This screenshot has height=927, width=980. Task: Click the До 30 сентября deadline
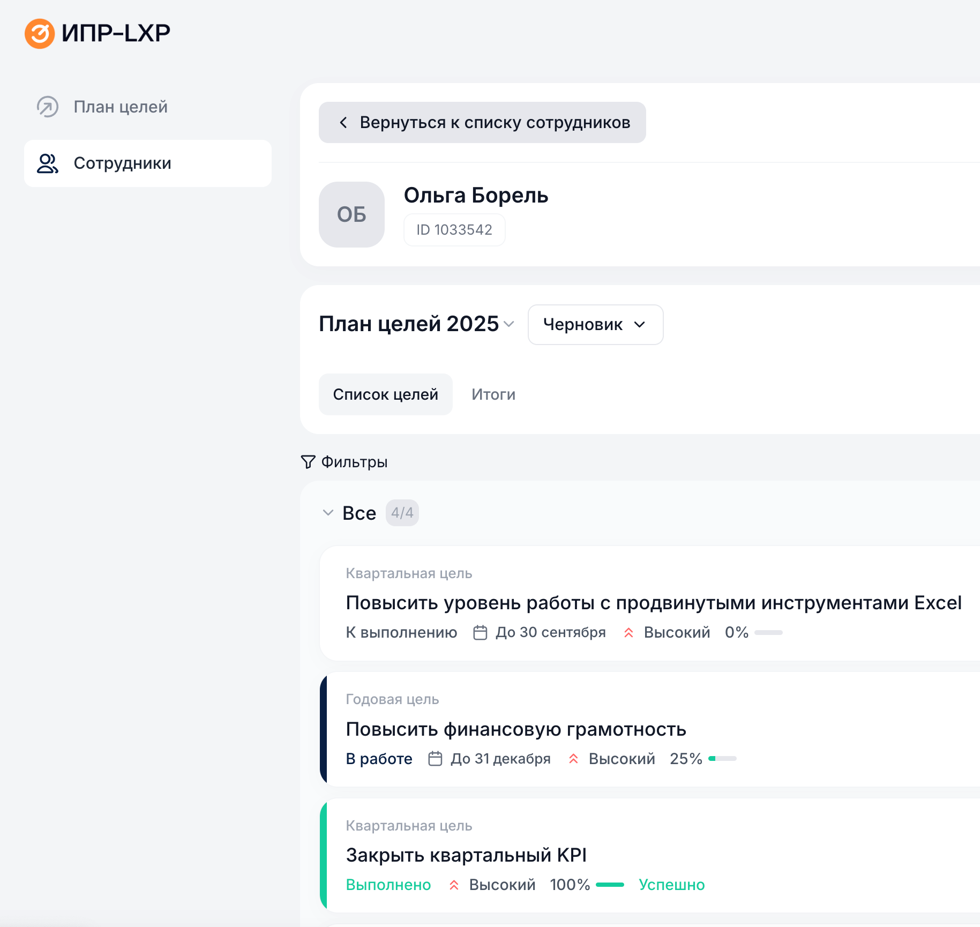[x=551, y=633]
